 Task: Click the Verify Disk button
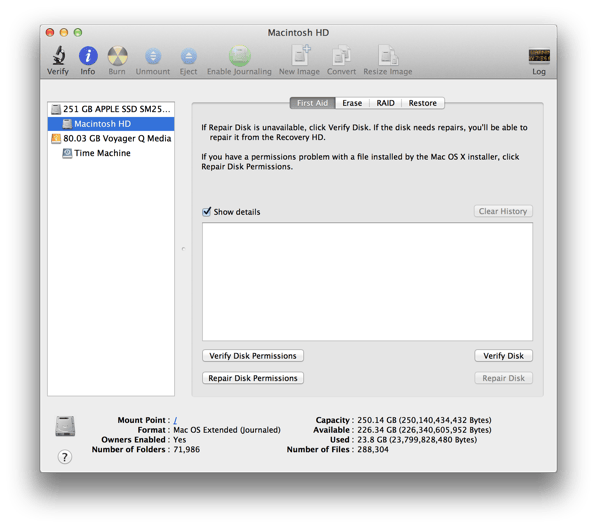tap(503, 356)
